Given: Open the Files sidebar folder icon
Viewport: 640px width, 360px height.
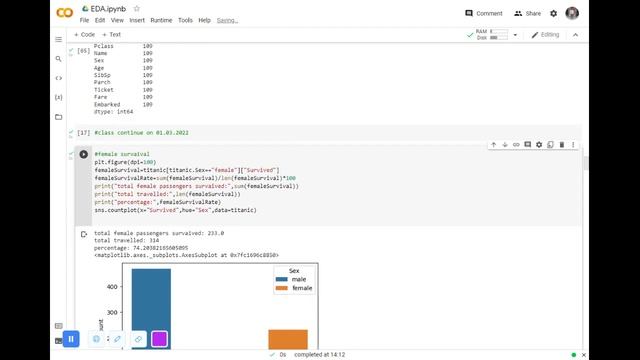Looking at the screenshot, I should [x=59, y=117].
